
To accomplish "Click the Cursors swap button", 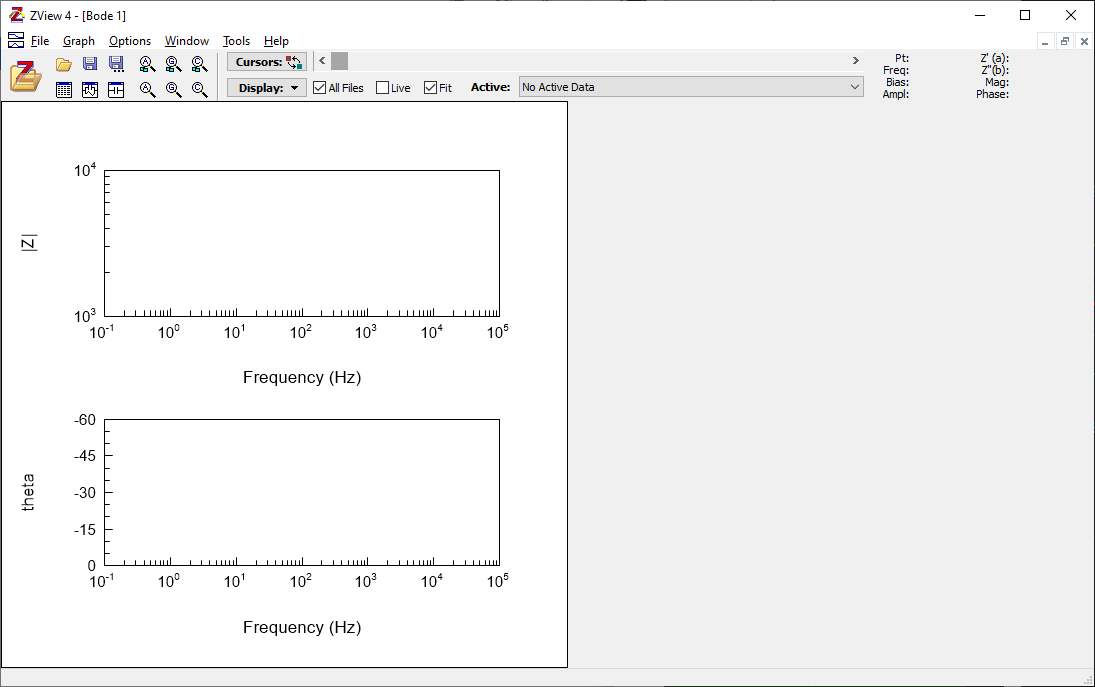I will point(267,62).
